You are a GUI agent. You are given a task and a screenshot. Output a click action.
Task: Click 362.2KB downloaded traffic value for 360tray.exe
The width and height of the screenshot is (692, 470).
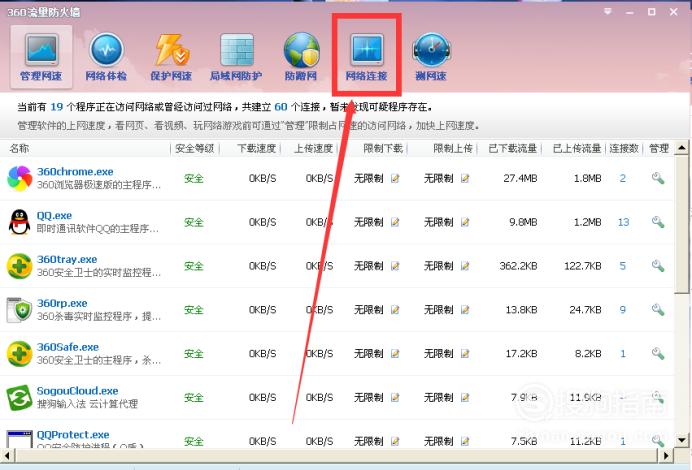[518, 266]
